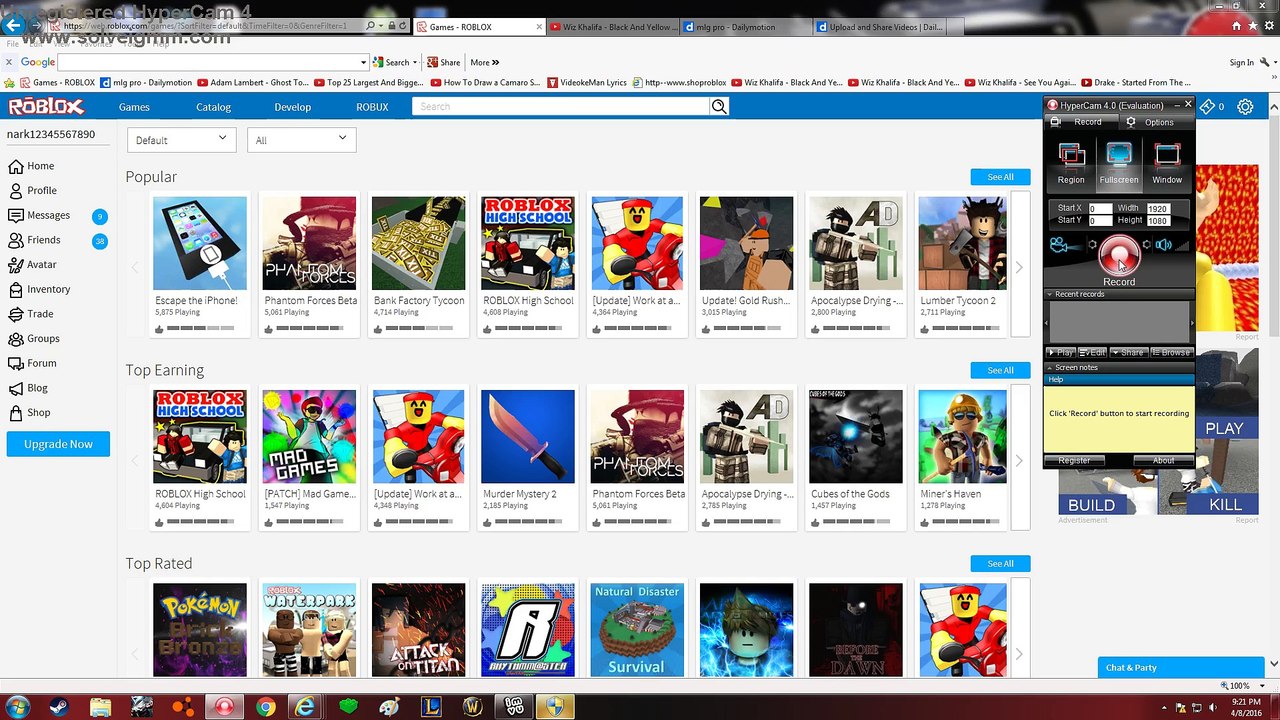Open Natural Disaster Survival thumbnail
Image resolution: width=1280 pixels, height=720 pixels.
tap(637, 630)
